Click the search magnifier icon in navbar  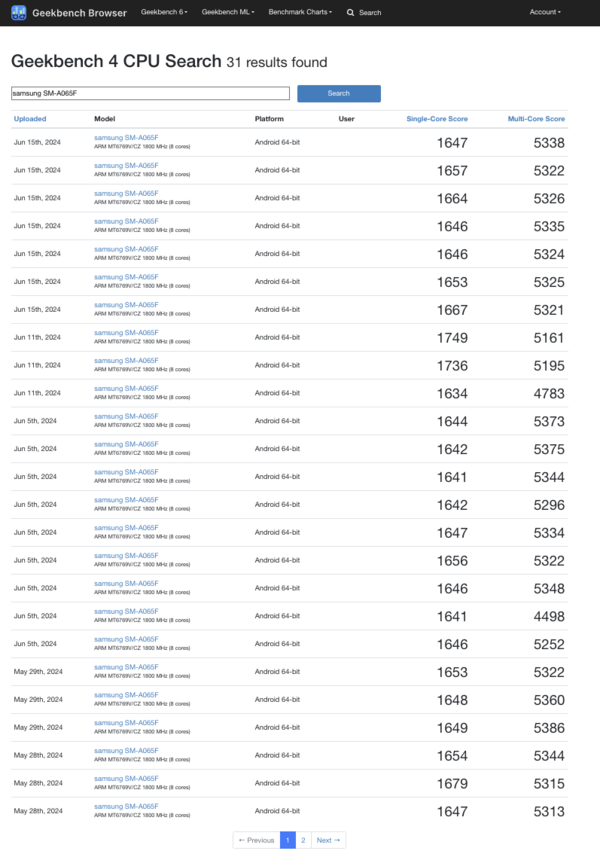[349, 13]
